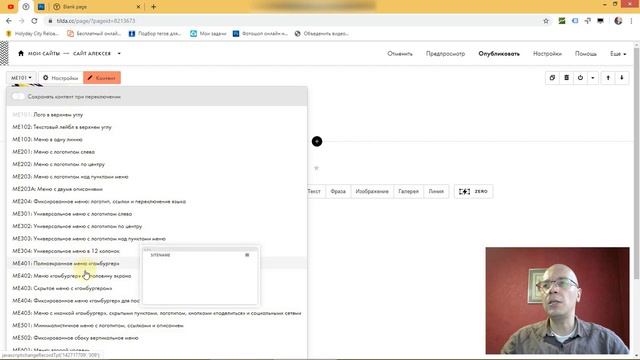
Task: Select ME502 fixed side vertical menu
Action: [x=76, y=338]
